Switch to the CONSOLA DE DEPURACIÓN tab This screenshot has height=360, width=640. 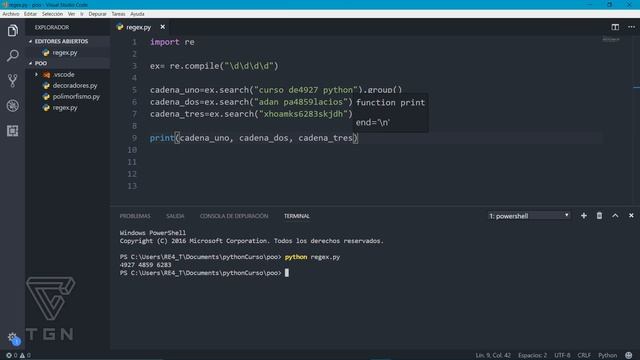[234, 216]
